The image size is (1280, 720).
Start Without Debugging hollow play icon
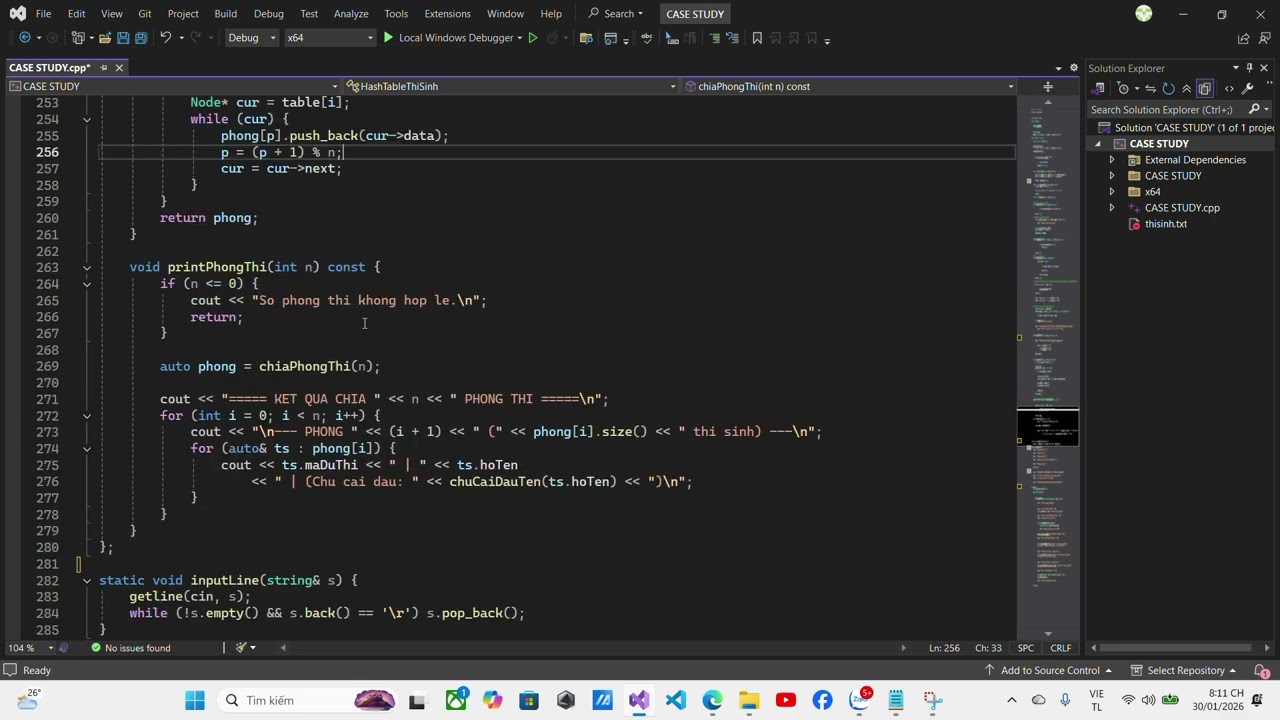(532, 38)
